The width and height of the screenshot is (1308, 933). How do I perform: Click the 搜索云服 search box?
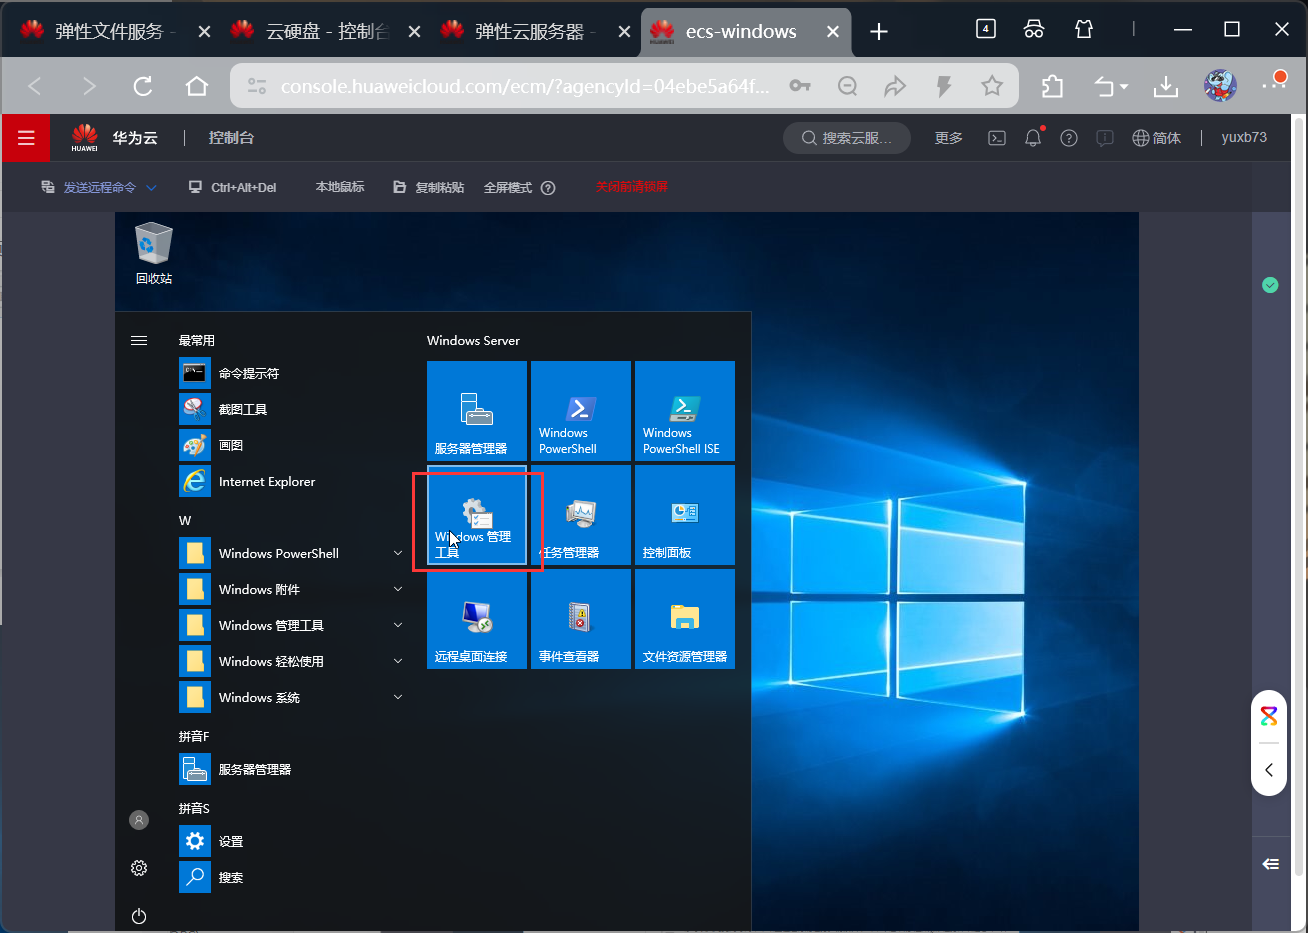[847, 138]
